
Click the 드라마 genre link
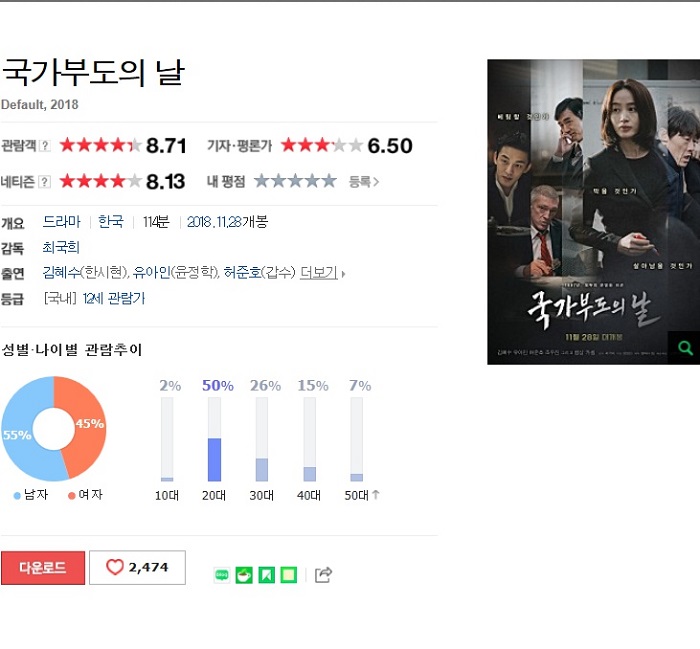[x=62, y=221]
